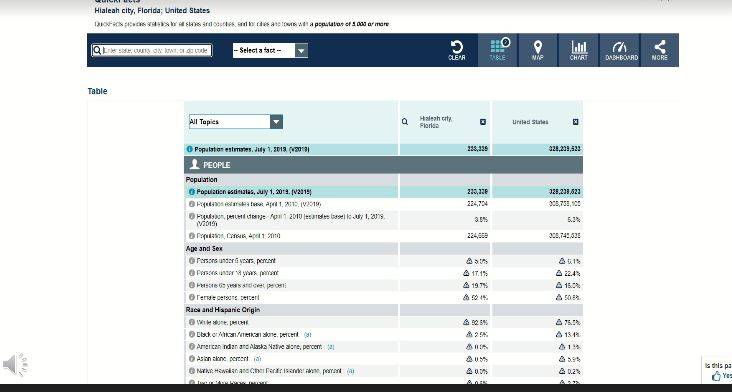Click warning triangle beside Hialeah under 5 years value
This screenshot has height=392, width=732.
tap(469, 261)
